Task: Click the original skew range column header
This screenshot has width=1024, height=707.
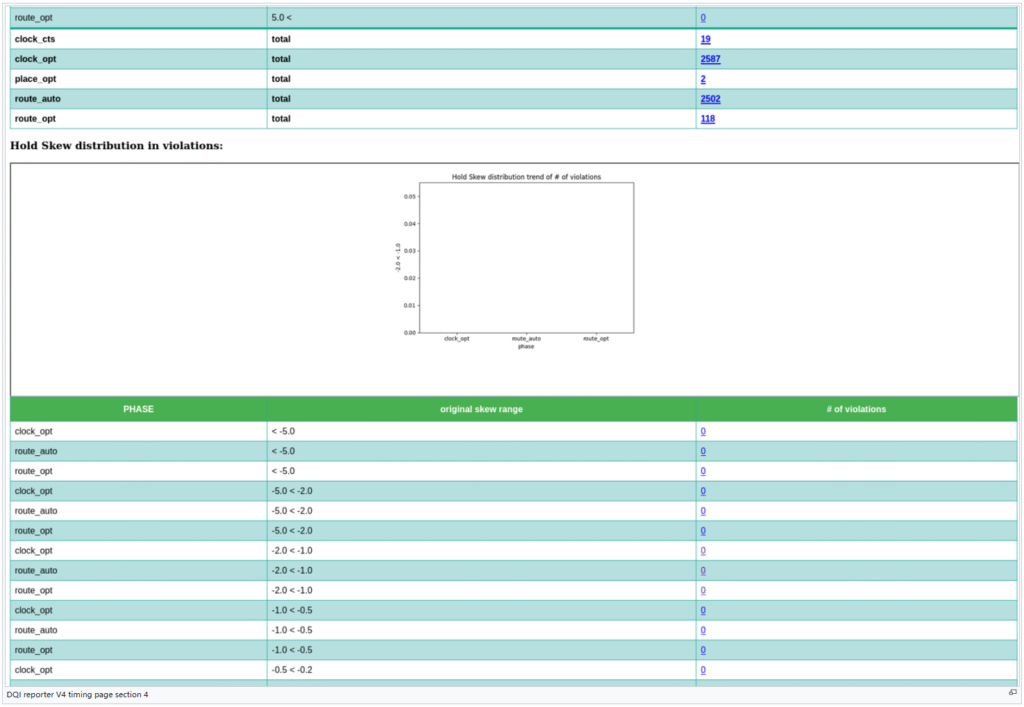Action: pyautogui.click(x=481, y=409)
